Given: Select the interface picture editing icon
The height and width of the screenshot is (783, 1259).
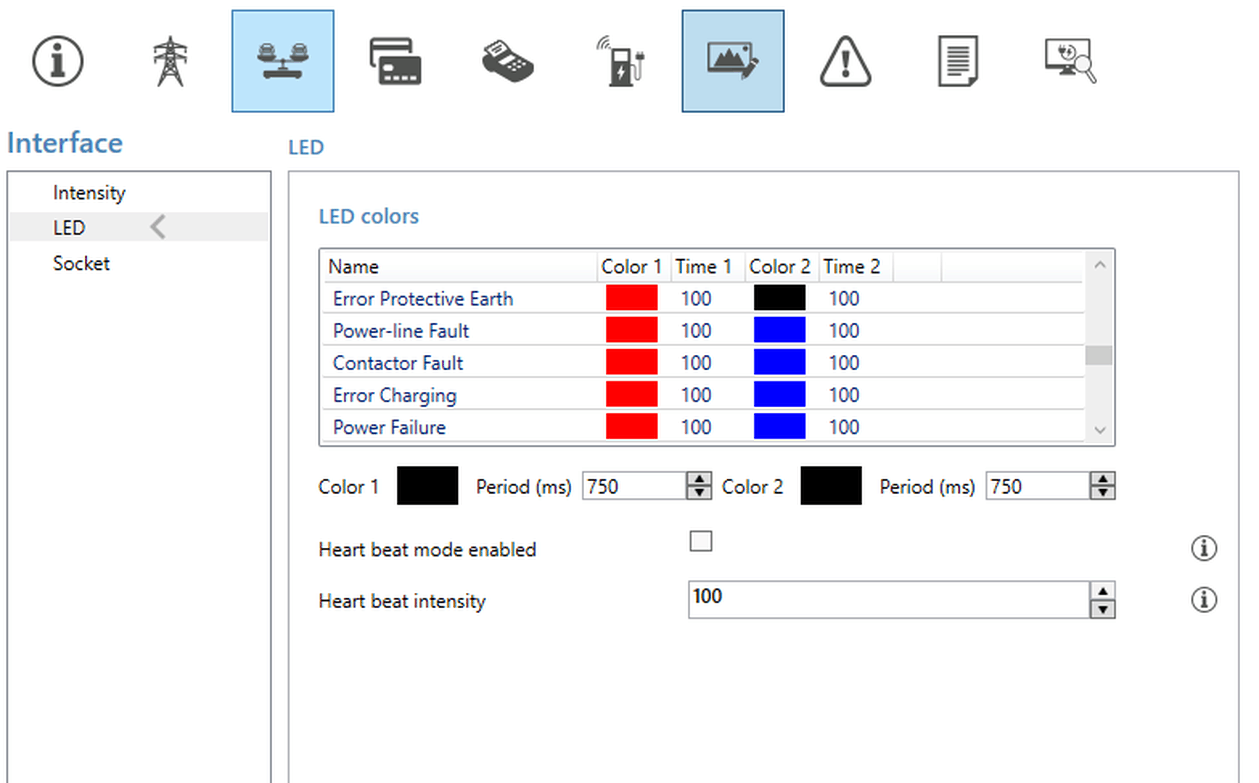Looking at the screenshot, I should coord(733,61).
